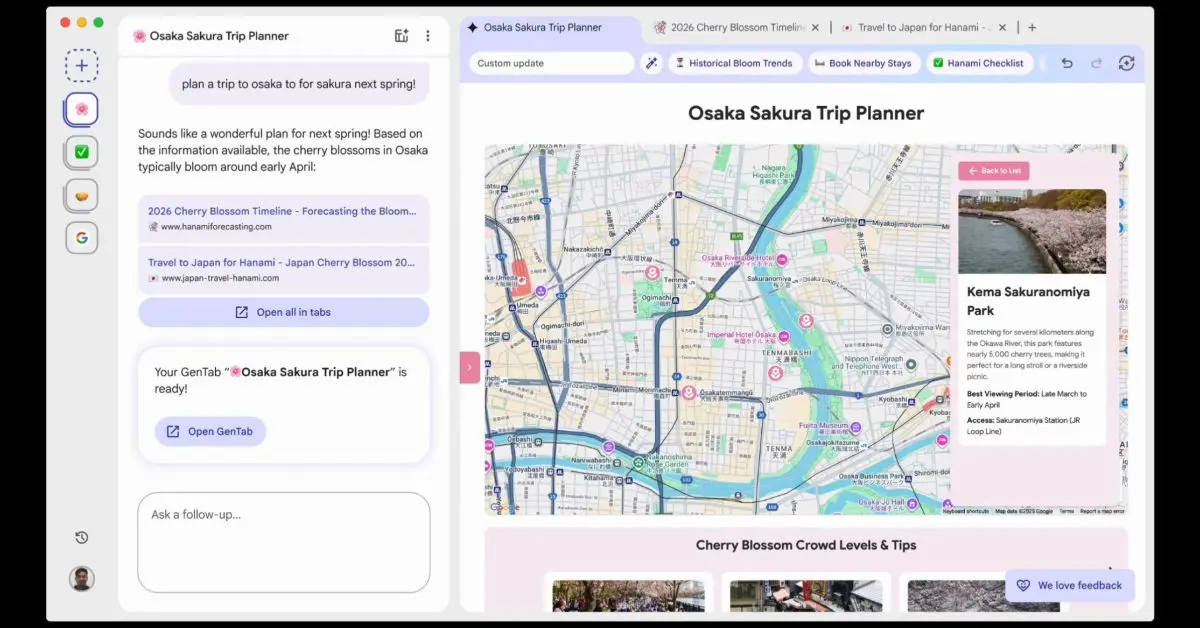1200x628 pixels.
Task: Expand the pink side panel arrow handle
Action: click(x=470, y=367)
